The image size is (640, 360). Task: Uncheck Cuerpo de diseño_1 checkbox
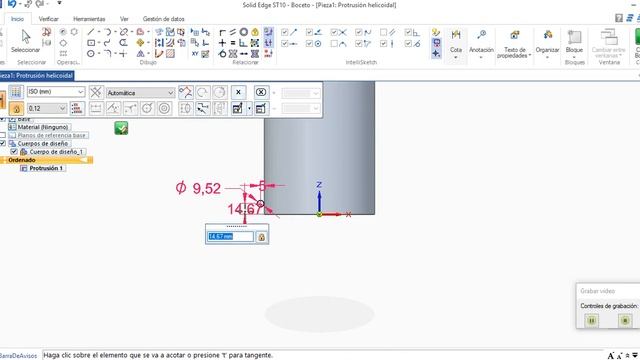[14, 151]
